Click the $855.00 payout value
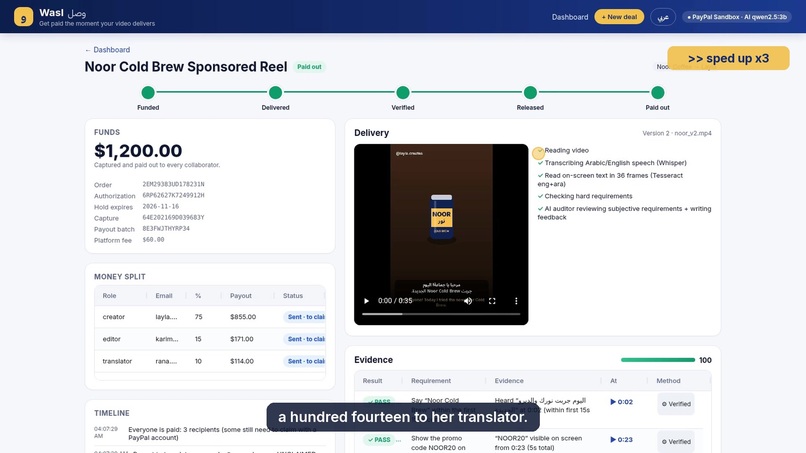This screenshot has width=806, height=453. [243, 317]
